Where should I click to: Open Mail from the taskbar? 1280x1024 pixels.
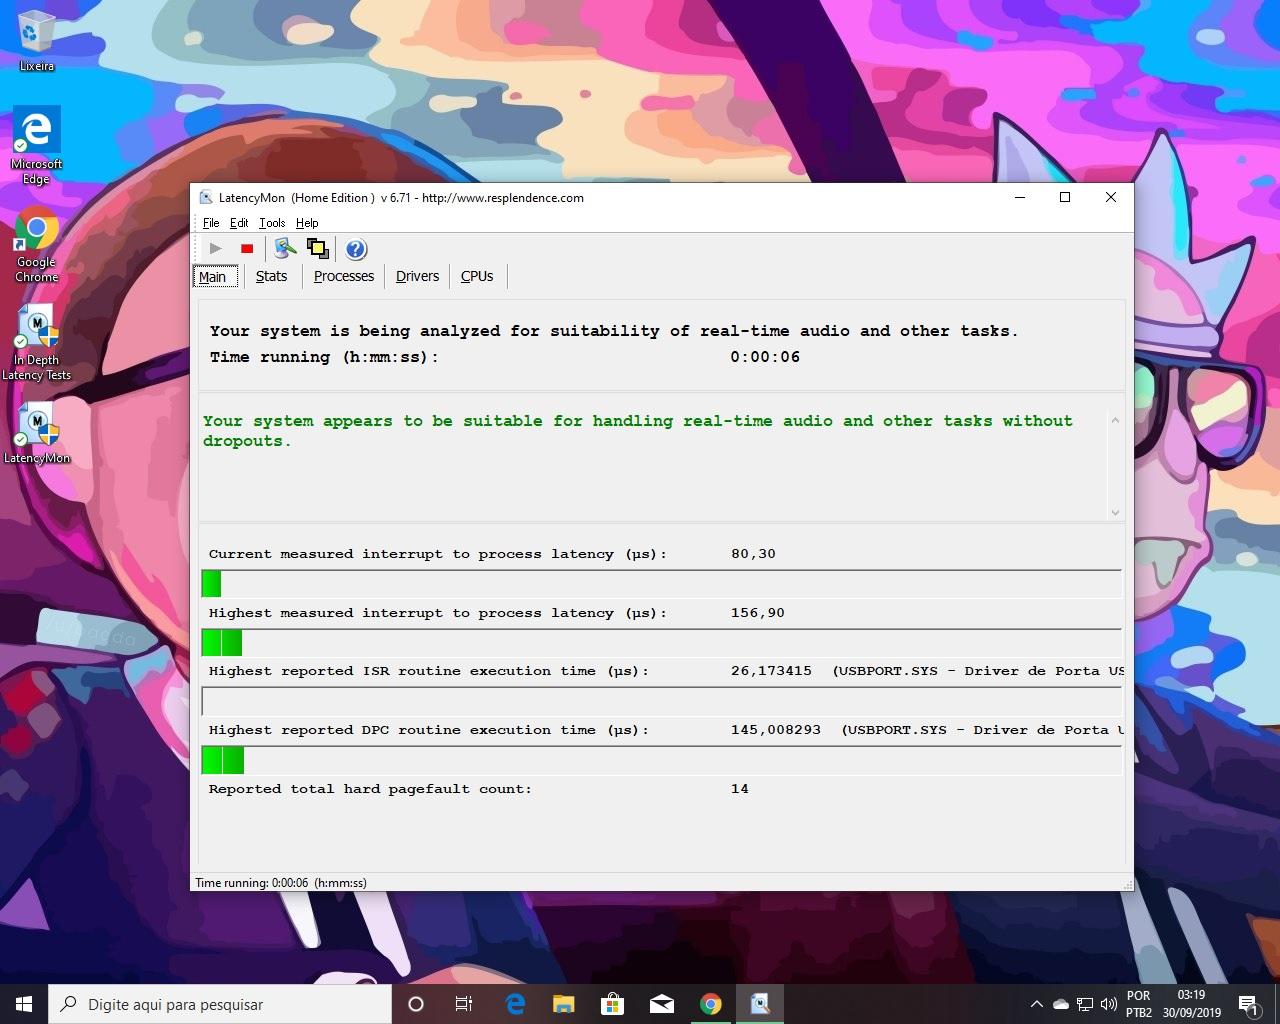[x=662, y=1004]
